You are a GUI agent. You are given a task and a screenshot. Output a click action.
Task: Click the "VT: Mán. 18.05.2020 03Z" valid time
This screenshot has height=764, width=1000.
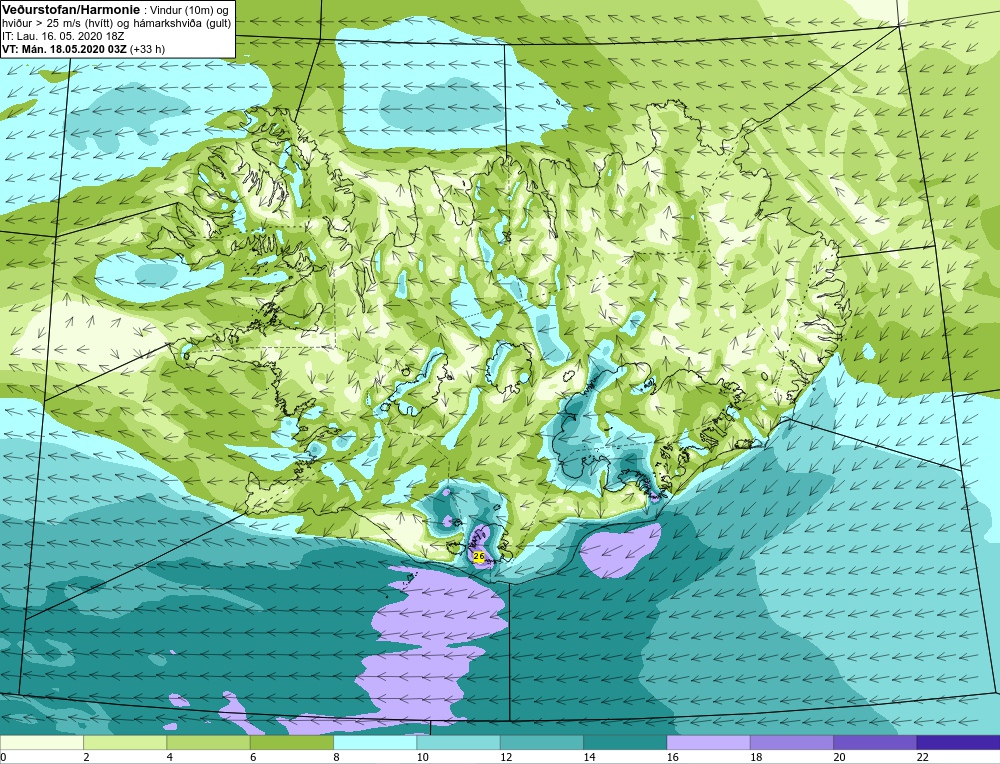point(64,49)
